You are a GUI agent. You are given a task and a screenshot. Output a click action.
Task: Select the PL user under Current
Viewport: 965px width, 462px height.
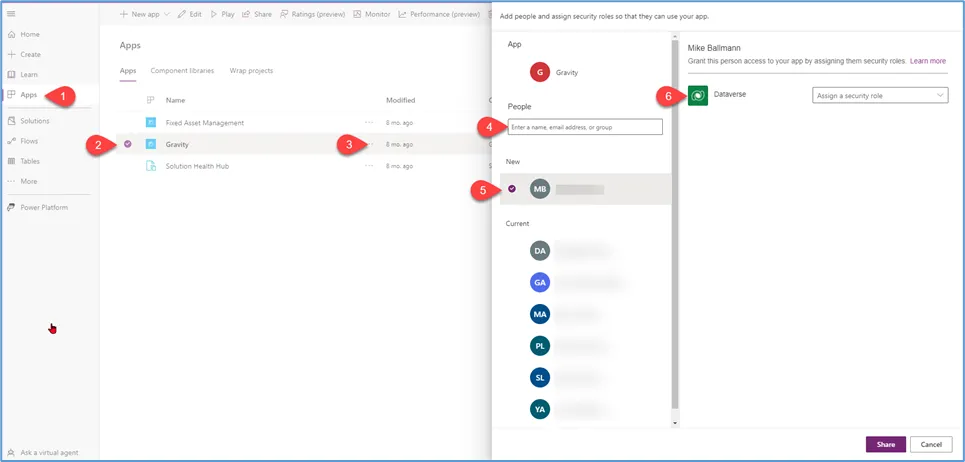[540, 346]
